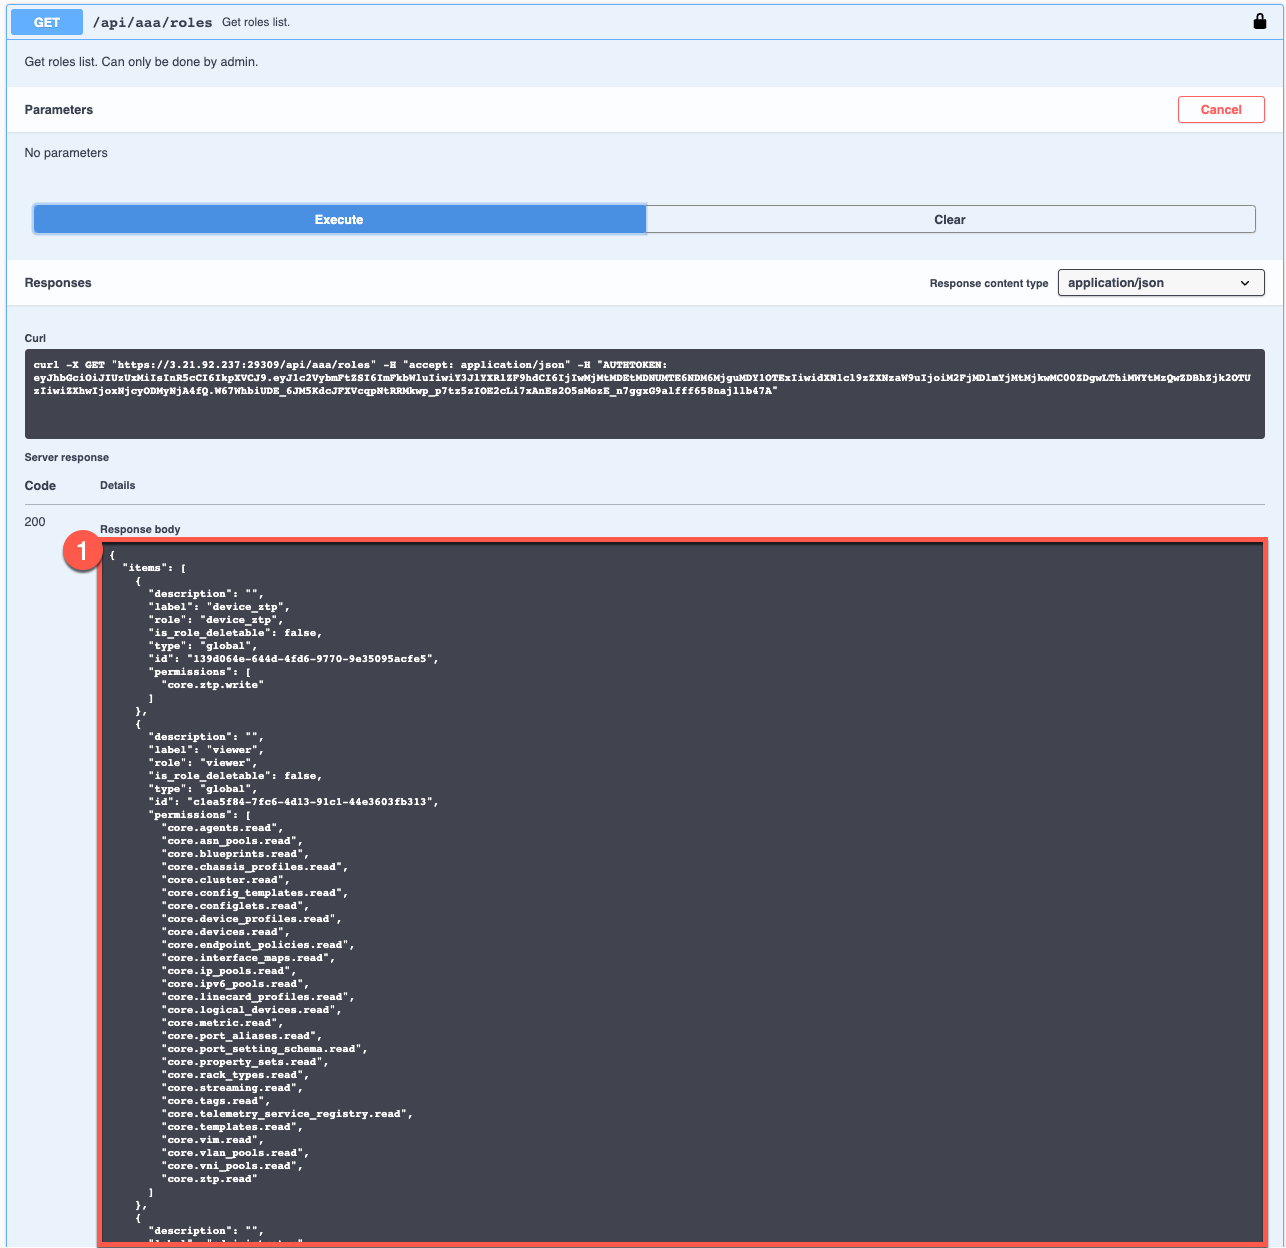Click the Responses section header
Image resolution: width=1286 pixels, height=1248 pixels.
coord(57,283)
